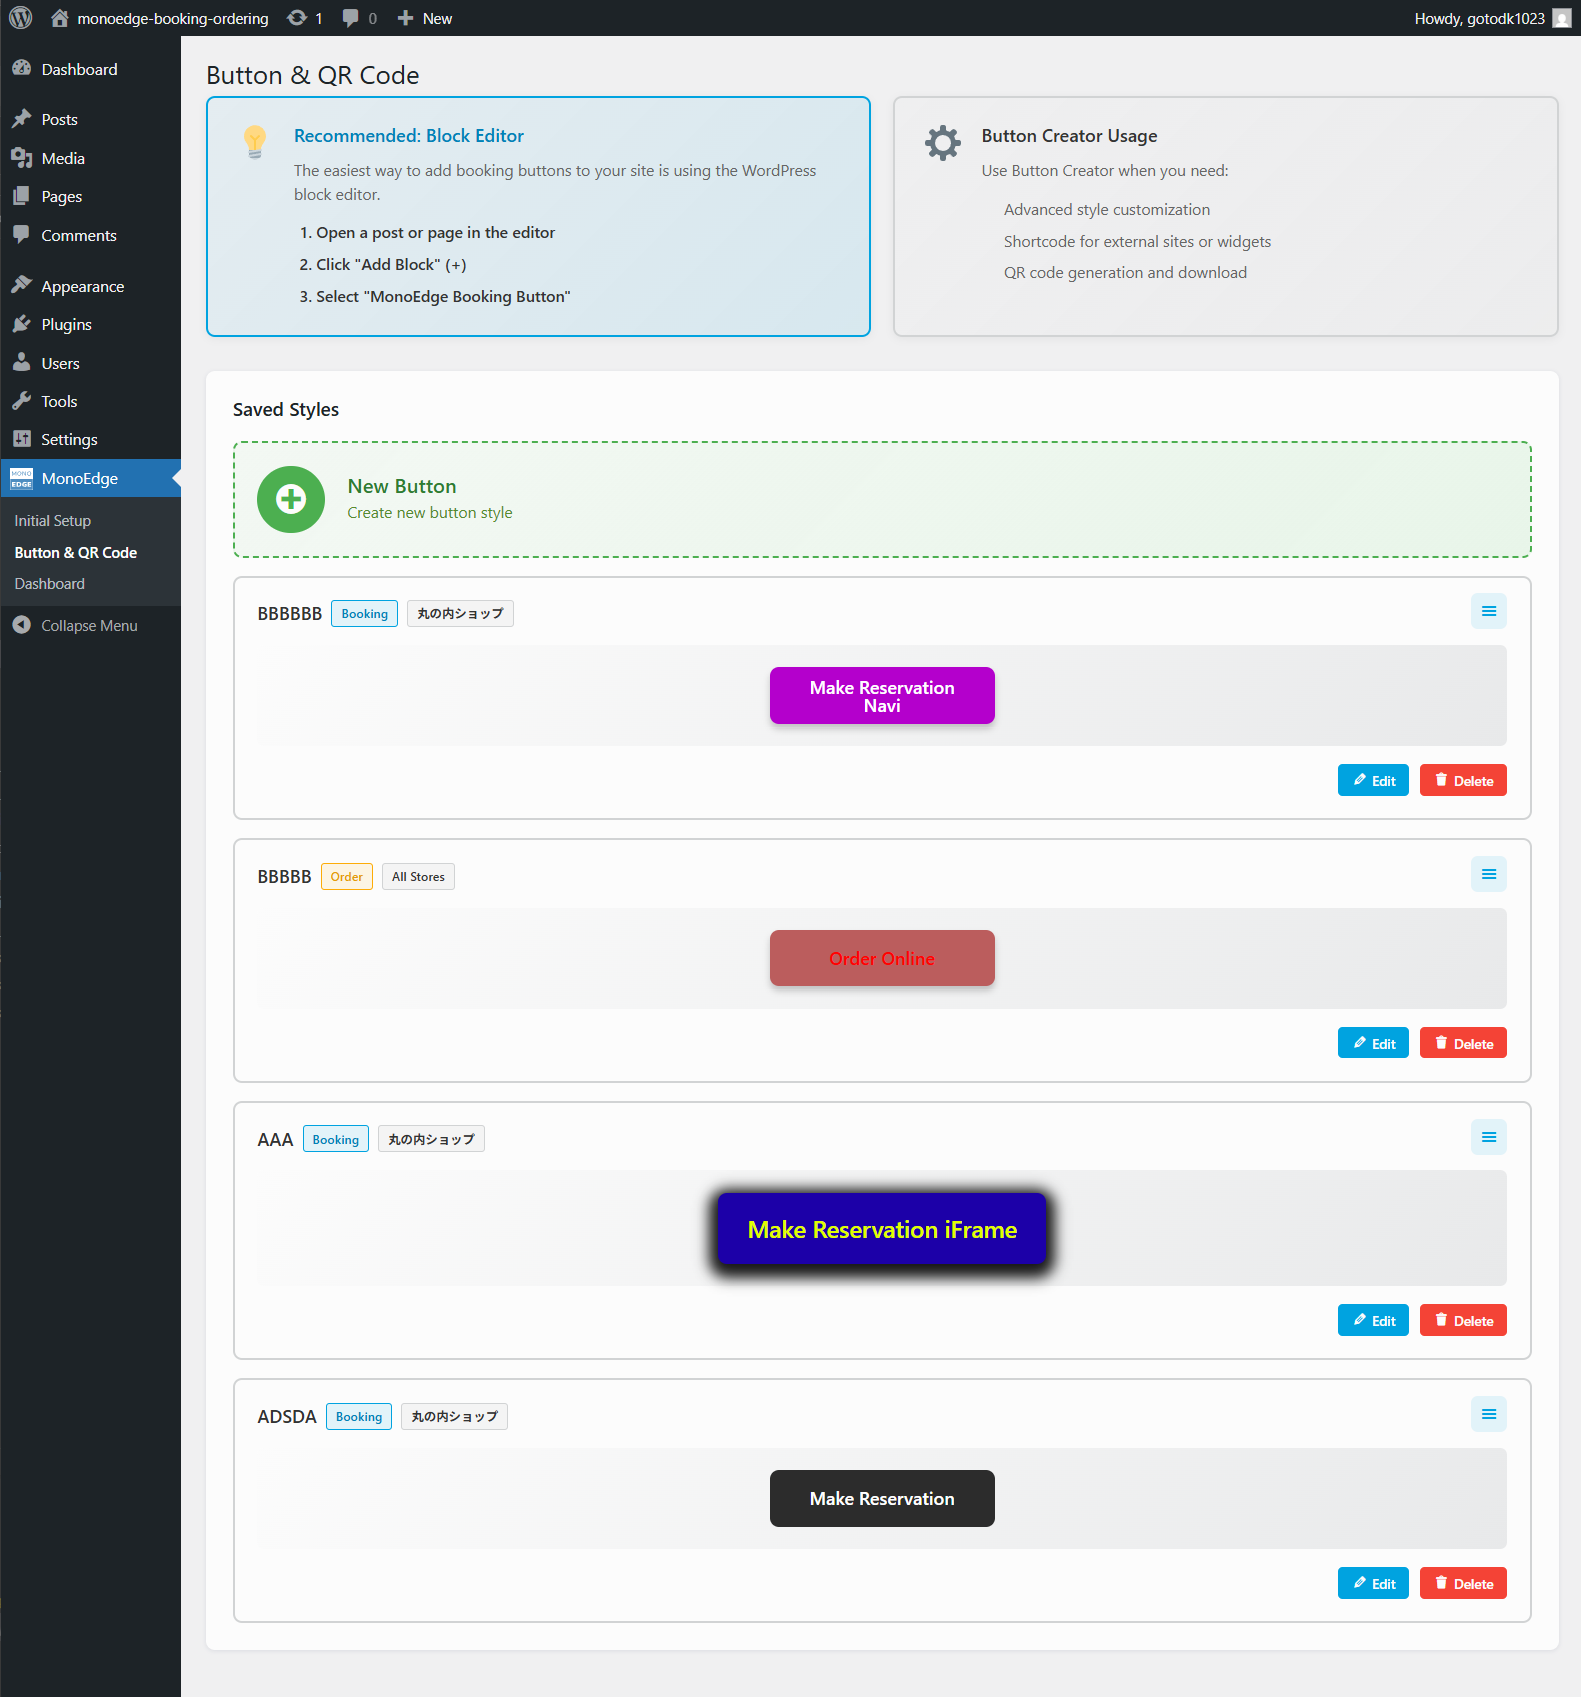This screenshot has height=1697, width=1581.
Task: Click the ADSDA style name
Action: (x=286, y=1416)
